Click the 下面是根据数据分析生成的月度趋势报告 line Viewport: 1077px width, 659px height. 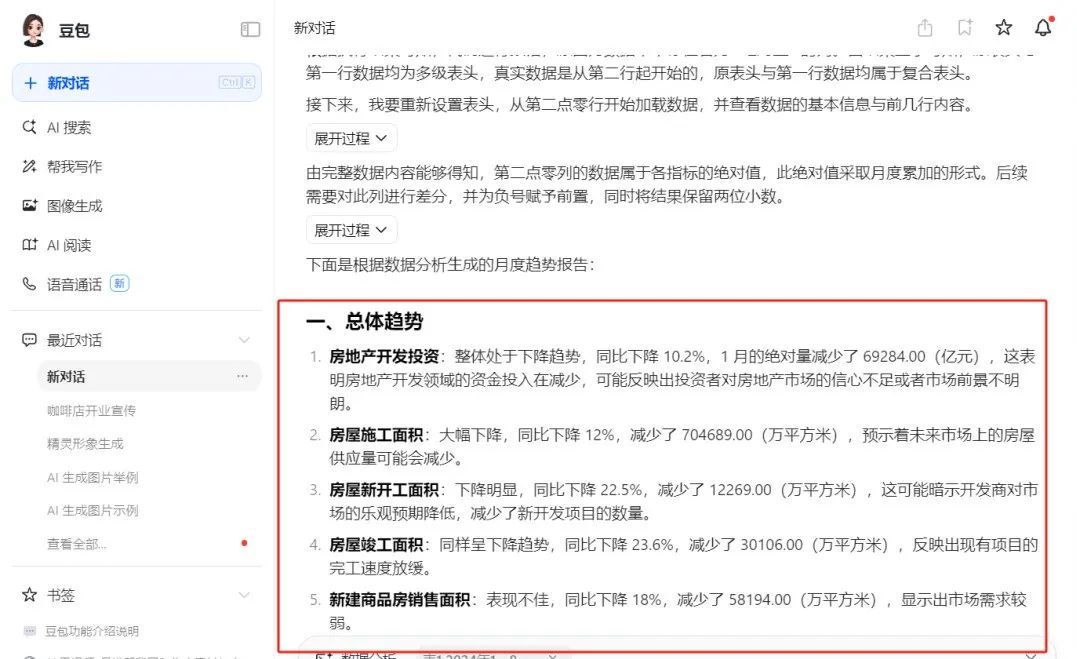450,265
